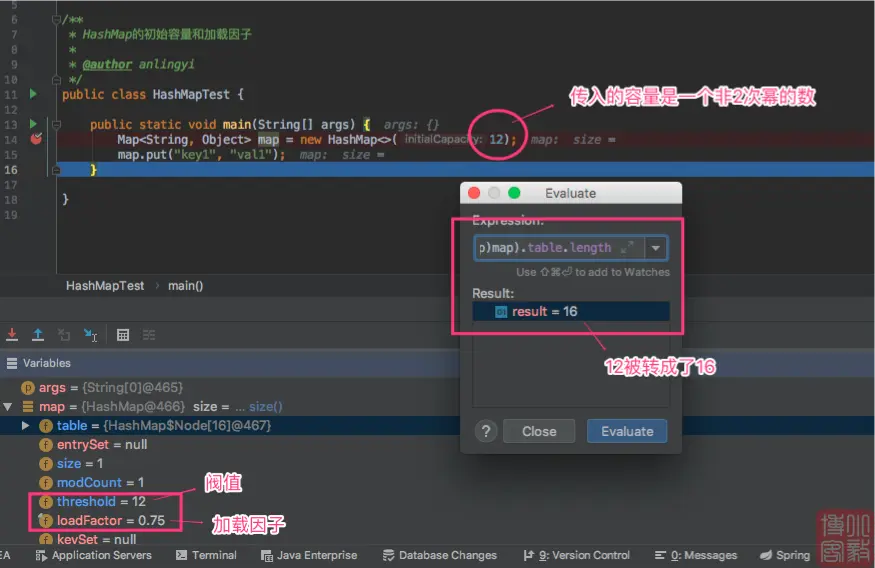Click the run gutter arrow beside HashMapTest class
875x568 pixels.
click(33, 94)
